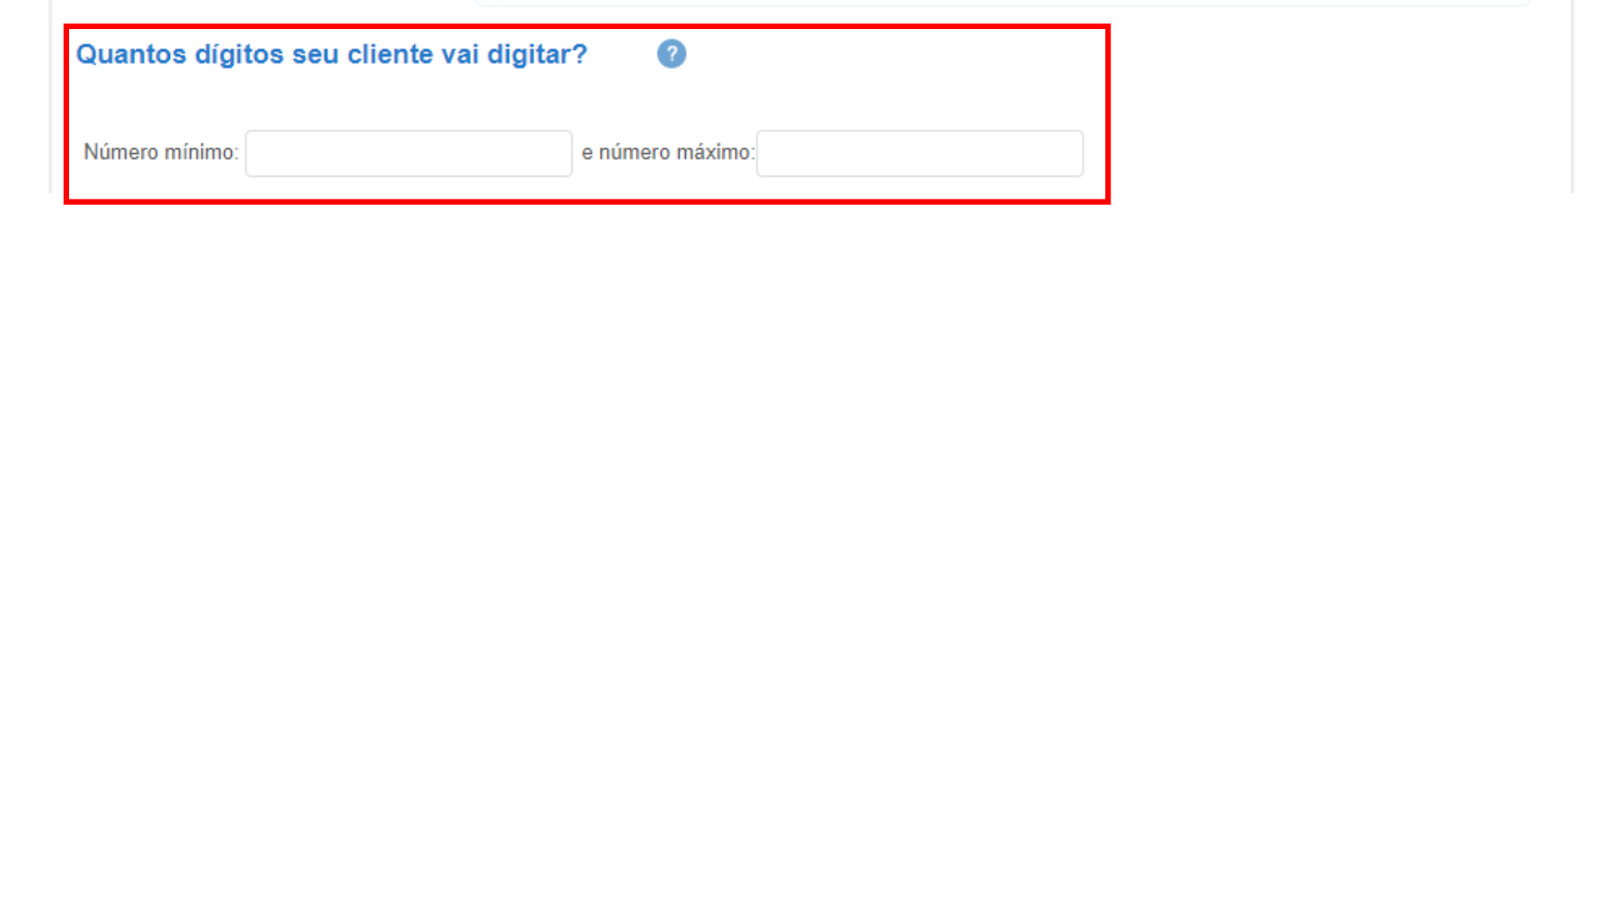
Task: Click the 'Número mínimo:' label text
Action: point(161,152)
